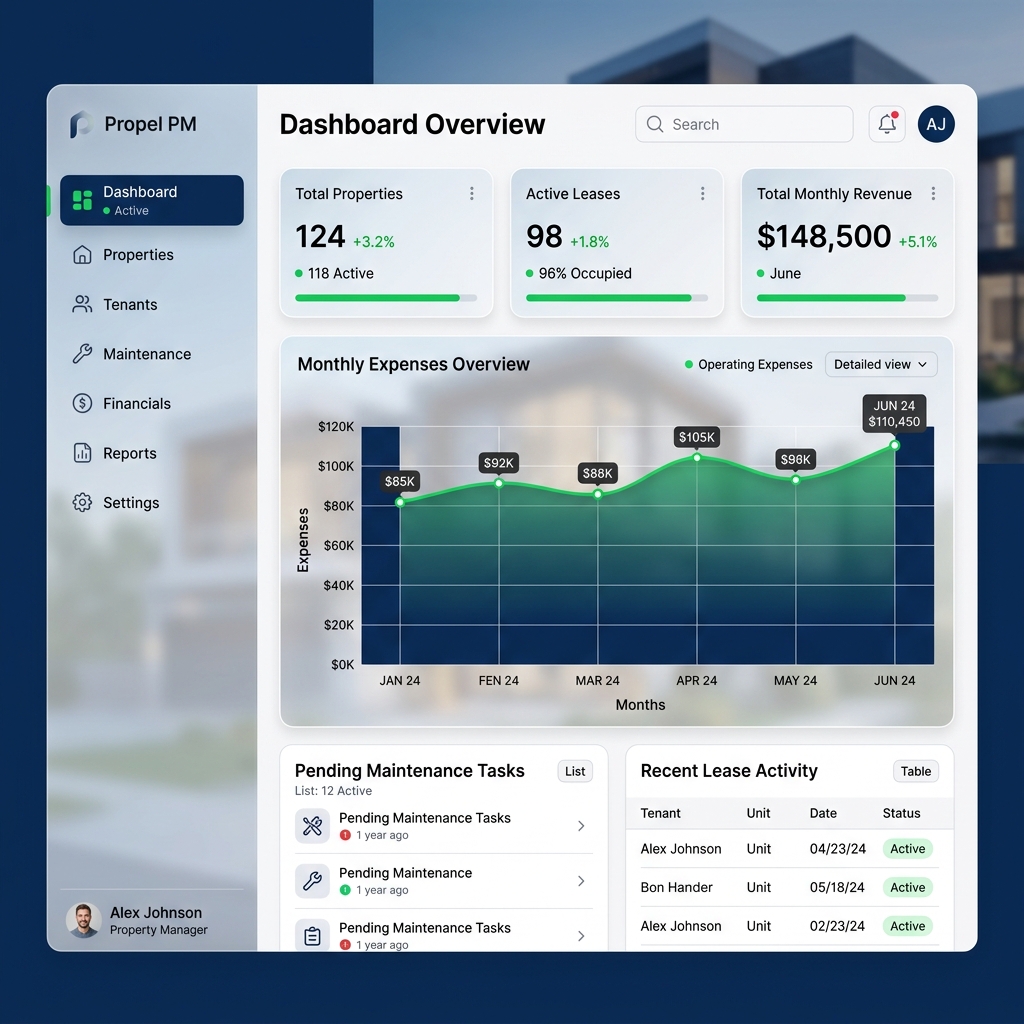Viewport: 1024px width, 1024px height.
Task: Click the Tenants people icon
Action: click(x=82, y=304)
